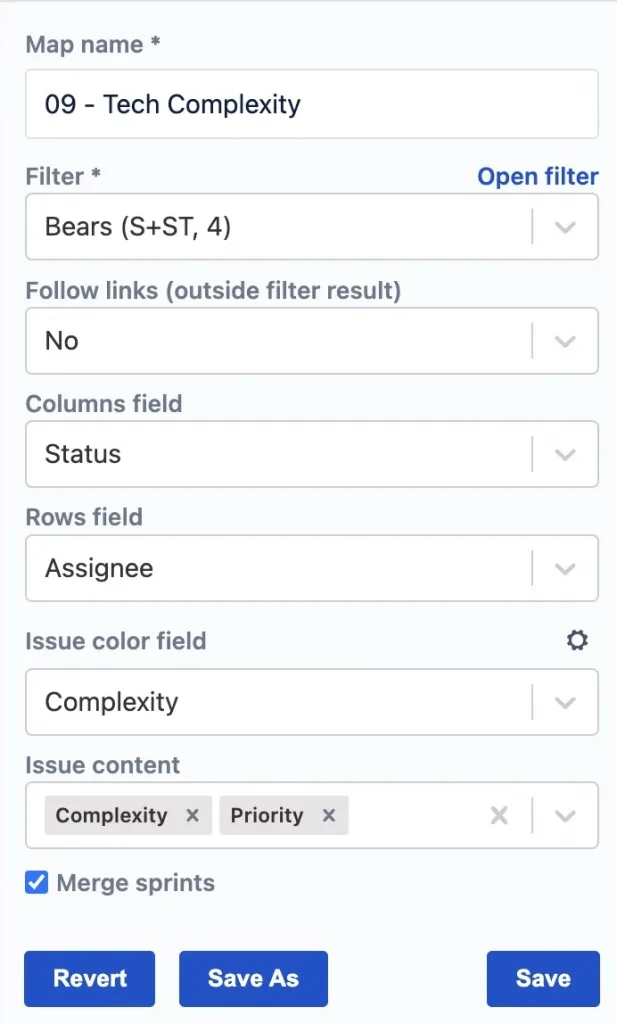
Task: Remove the Priority tag from Issue content
Action: point(328,815)
